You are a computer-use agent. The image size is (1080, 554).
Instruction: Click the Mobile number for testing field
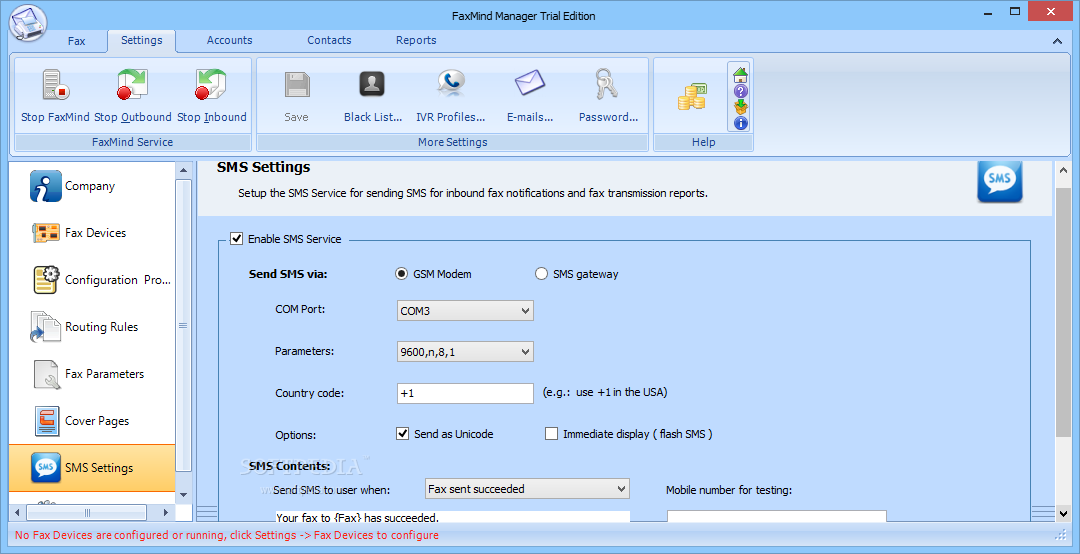click(776, 516)
